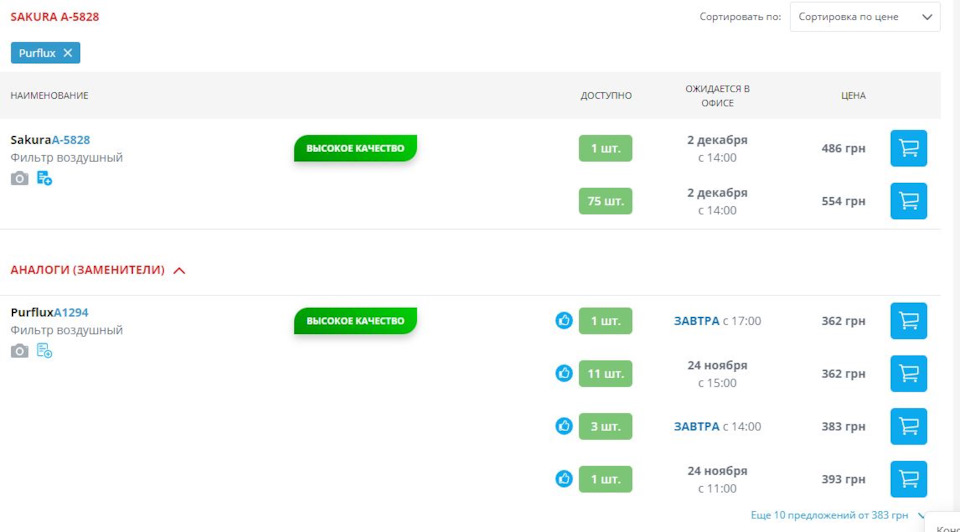960x532 pixels.
Task: Click the 1 шт. badge in 486 грн row
Action: [x=606, y=148]
